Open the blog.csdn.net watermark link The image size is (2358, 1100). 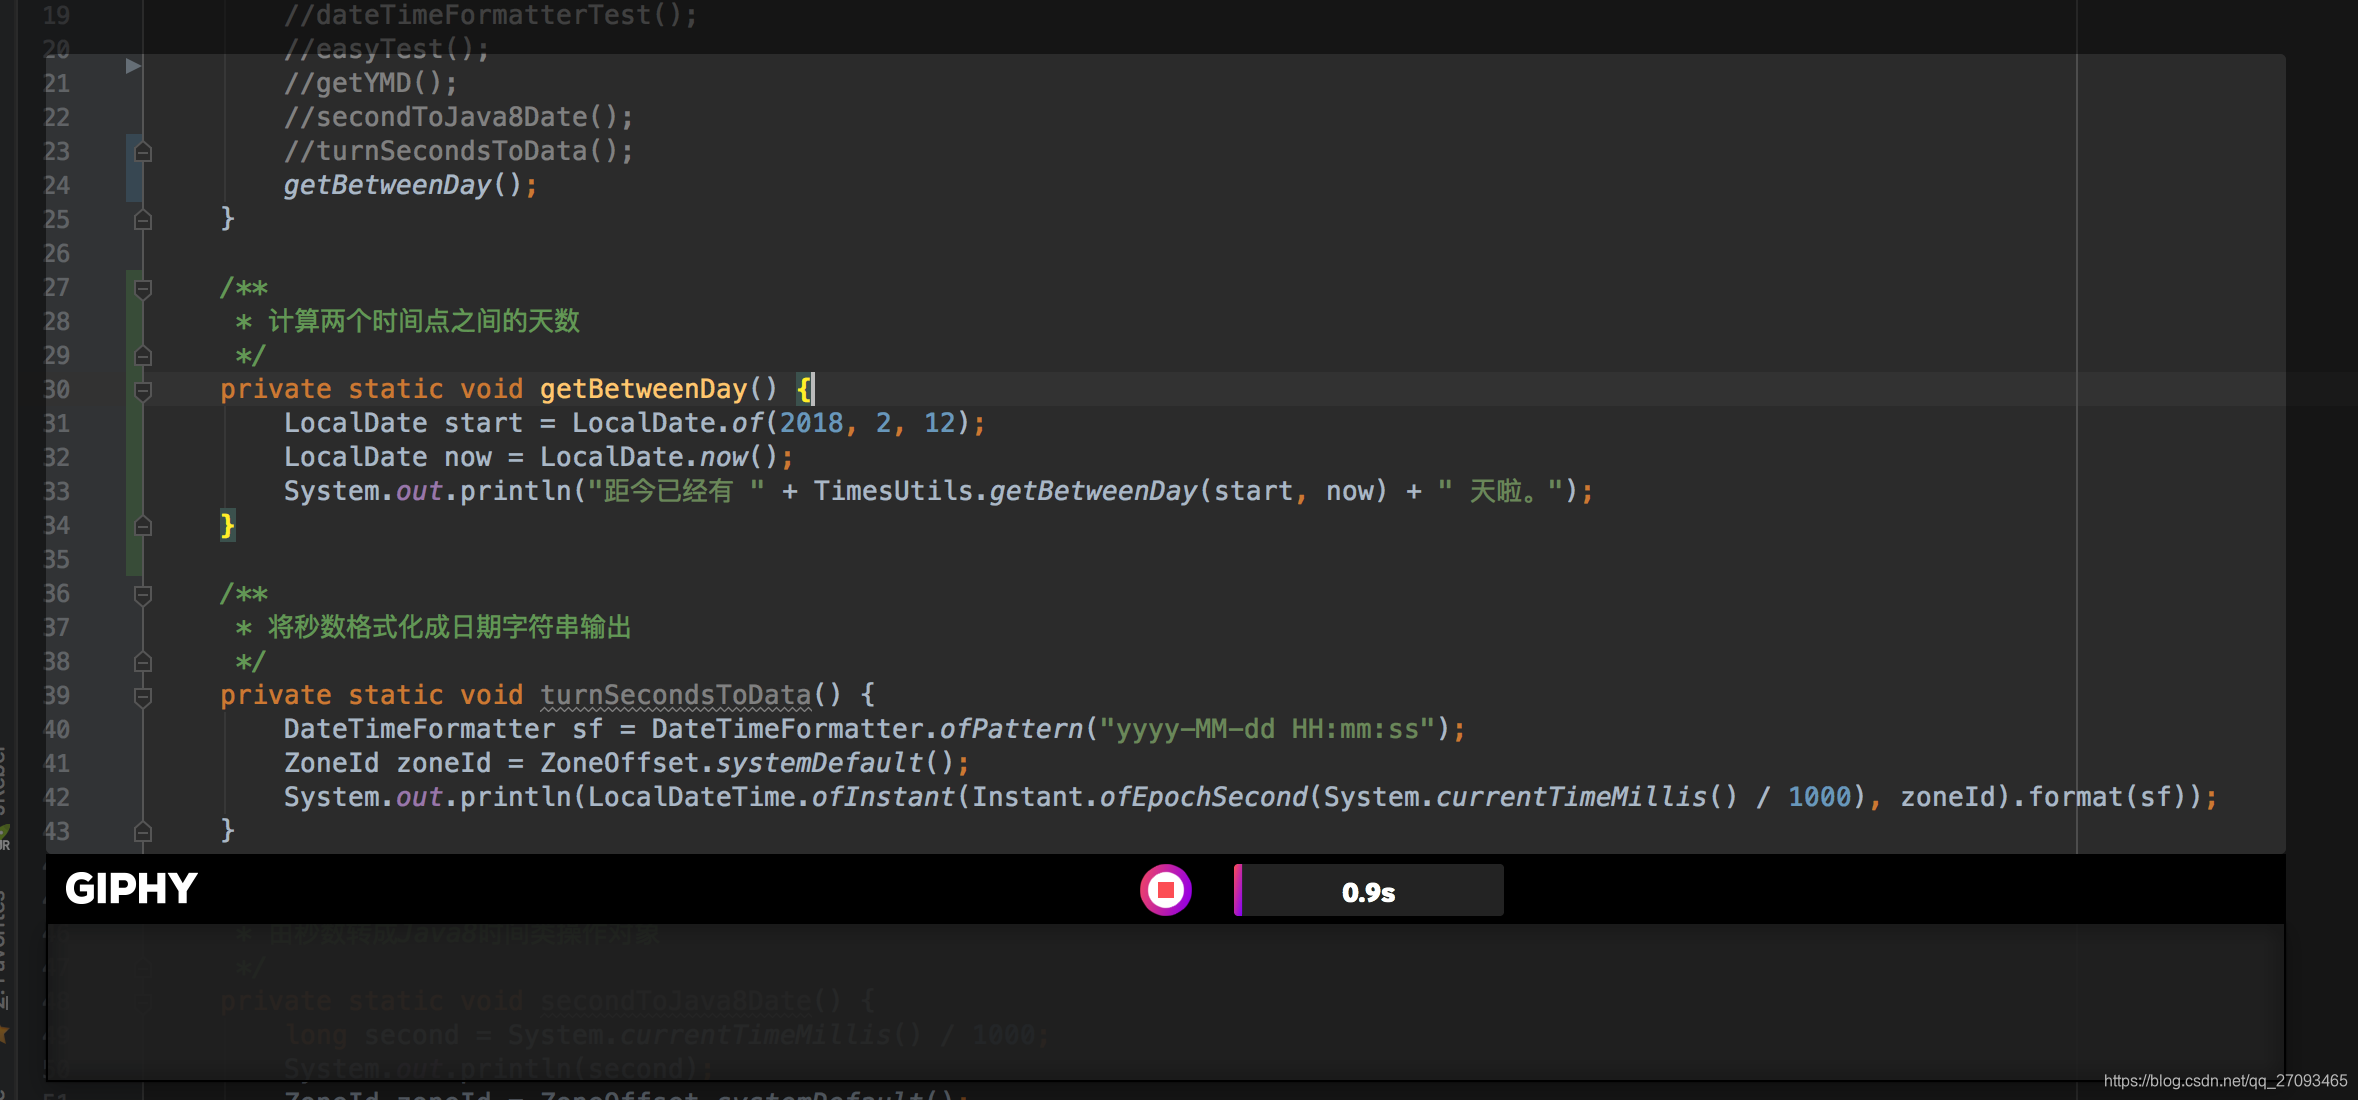pos(2225,1081)
